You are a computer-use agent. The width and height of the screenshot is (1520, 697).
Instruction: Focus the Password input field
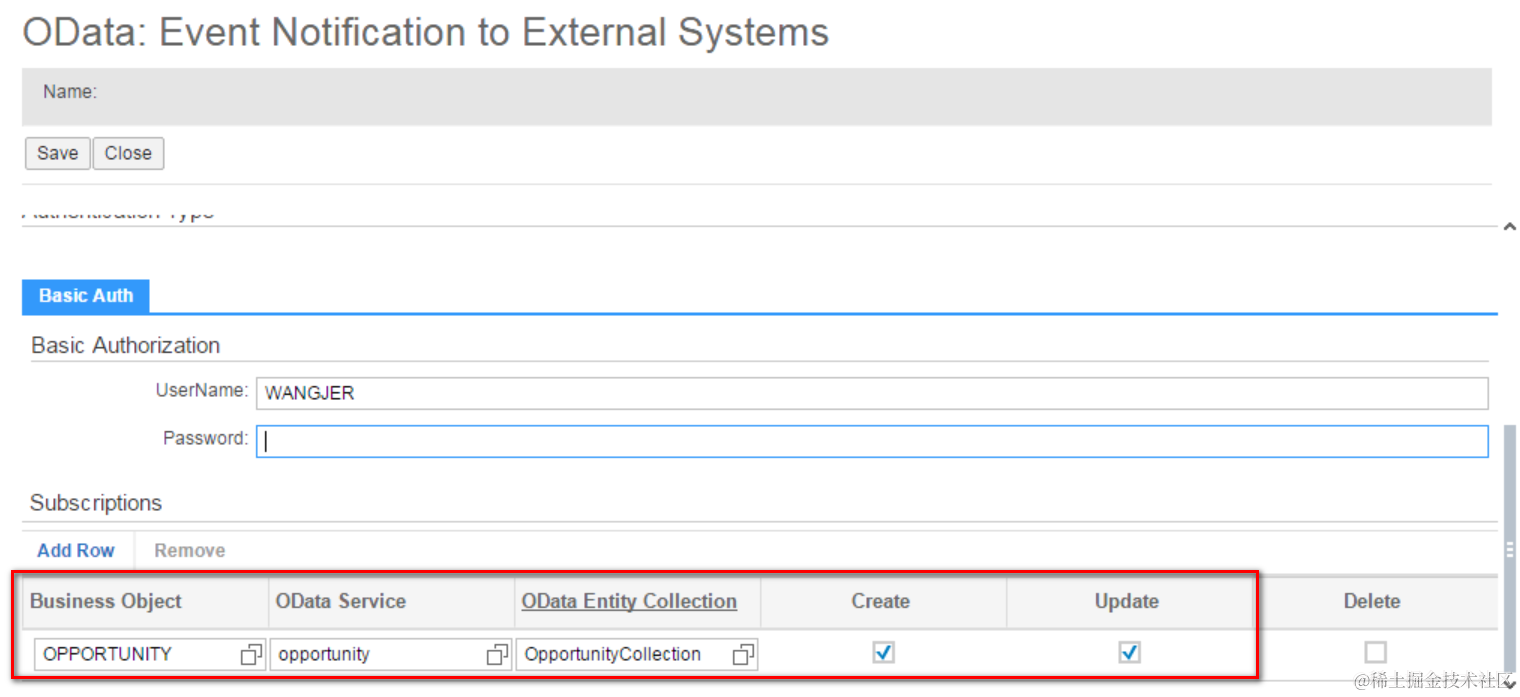(872, 441)
